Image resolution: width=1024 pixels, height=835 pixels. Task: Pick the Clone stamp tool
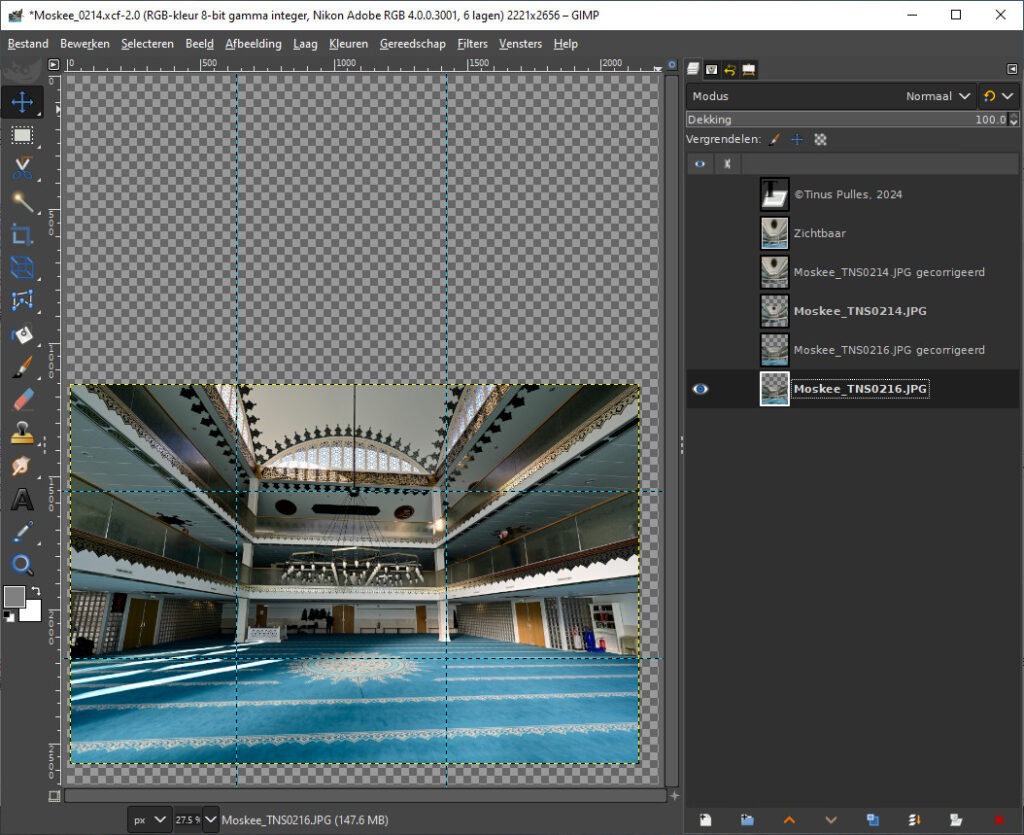click(x=21, y=433)
